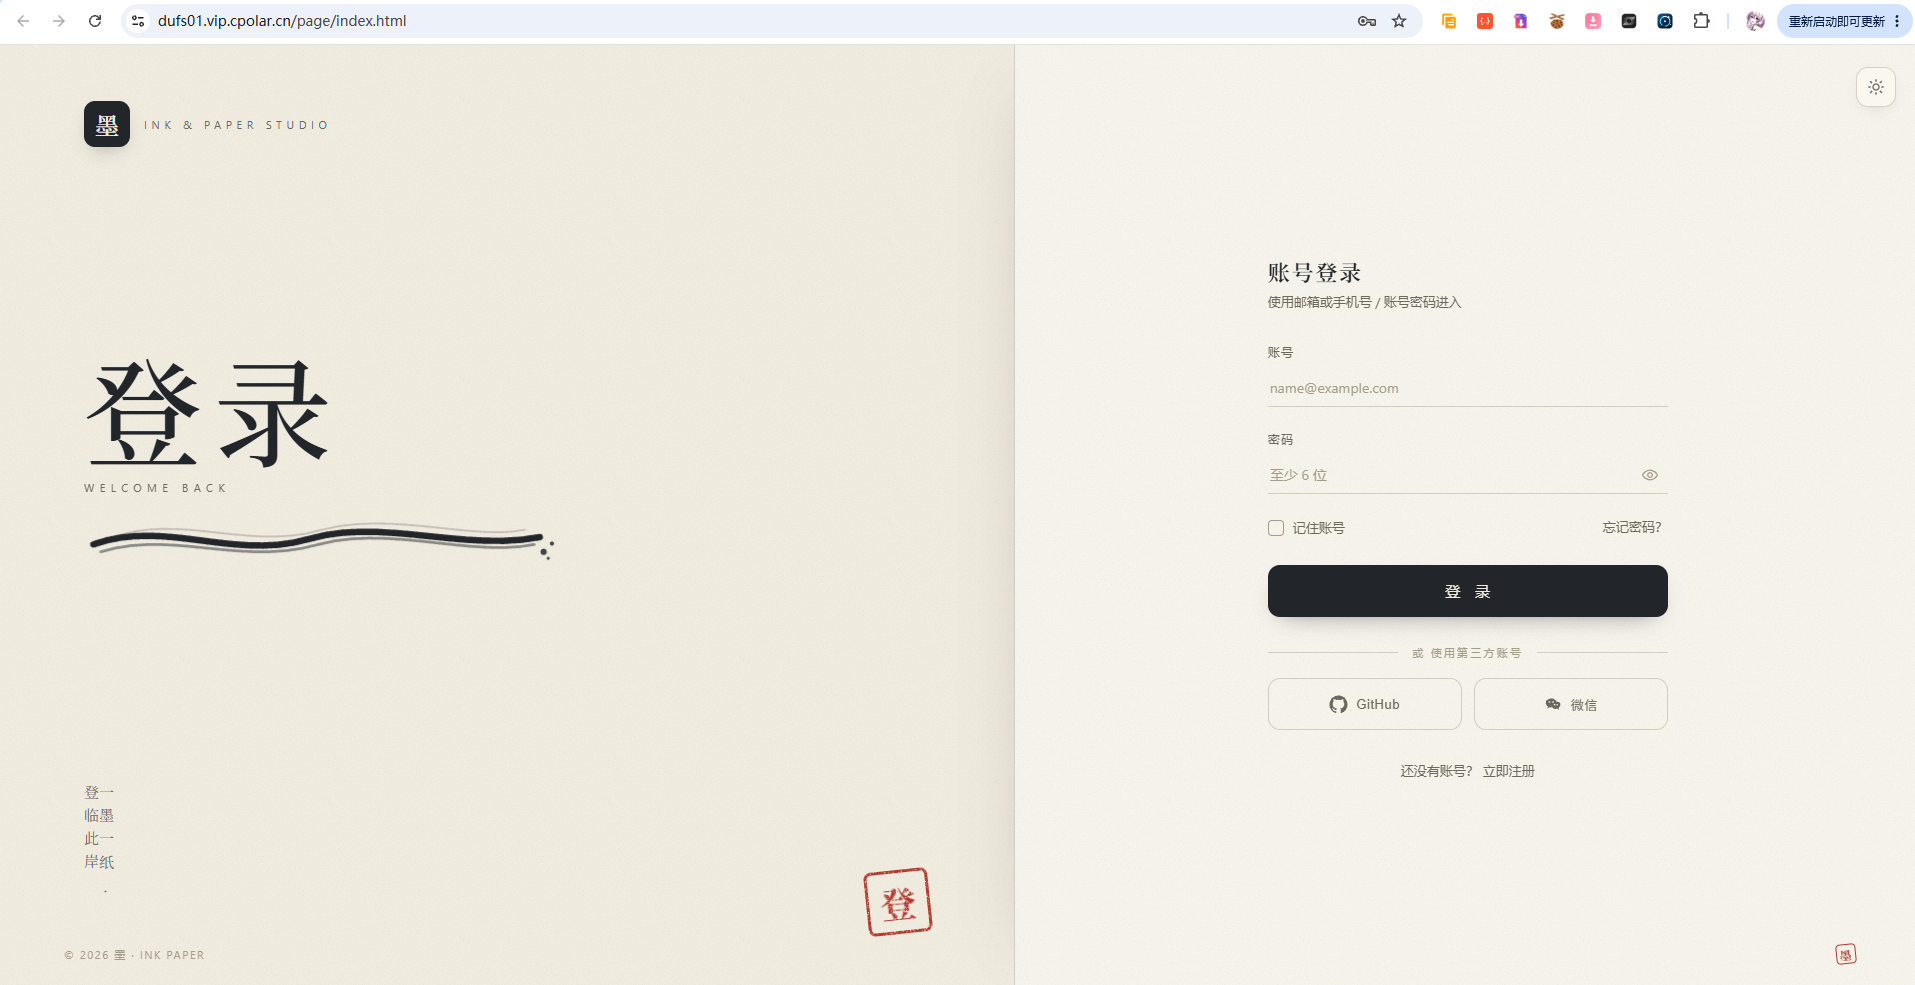Bookmark this page with the star icon
This screenshot has height=985, width=1915.
pyautogui.click(x=1399, y=21)
